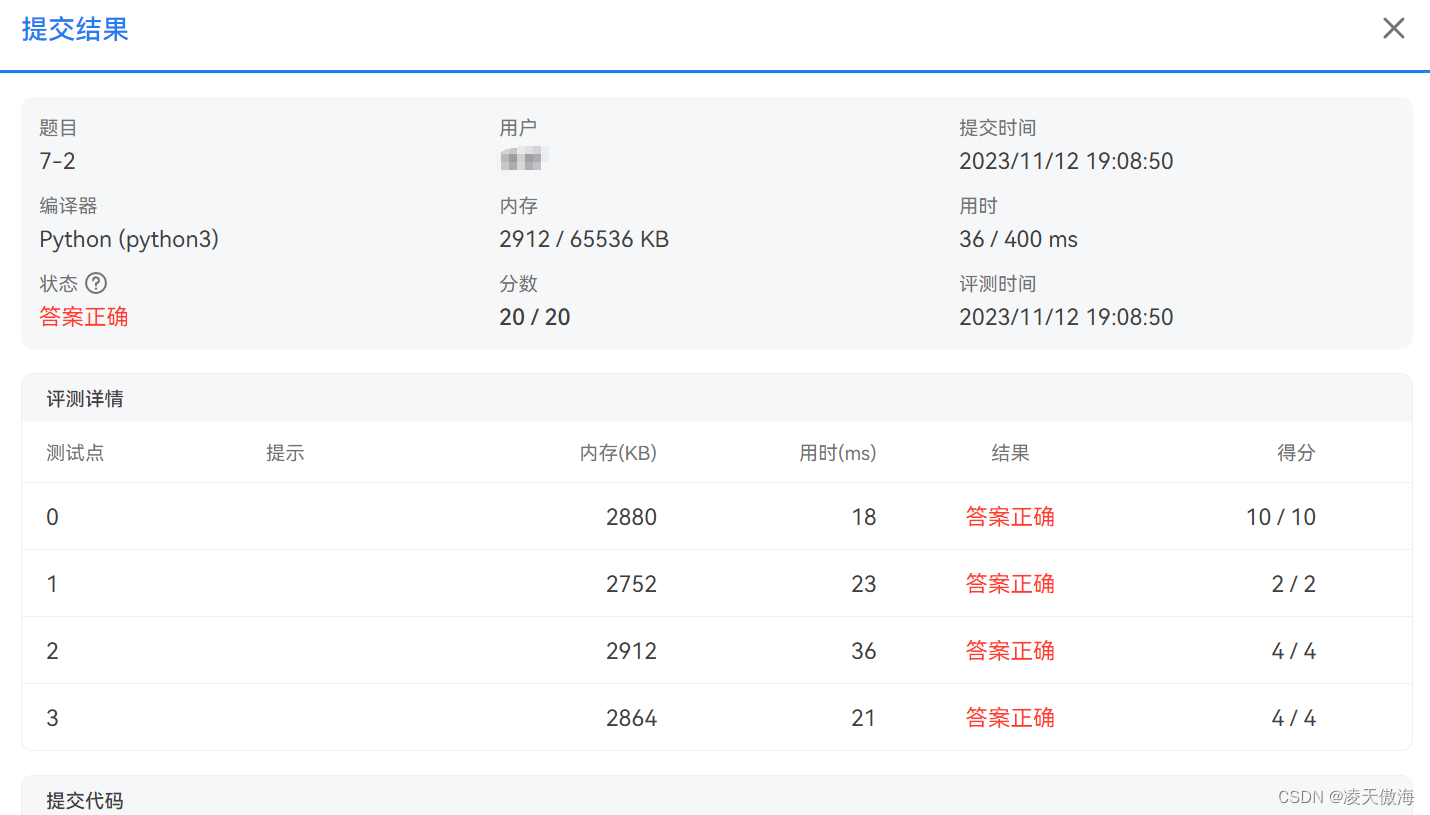This screenshot has width=1430, height=815.
Task: Click score 4 / 4 in the 2864 row
Action: 1294,718
